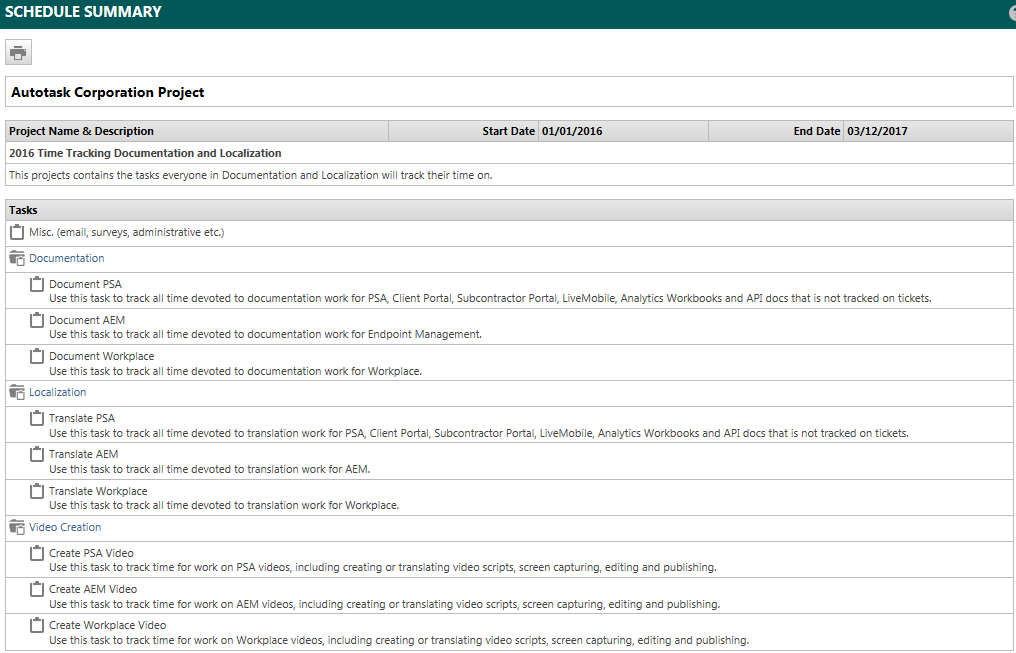Select the Translate Workplace task name
Viewport: 1016px width, 653px height.
coord(98,491)
